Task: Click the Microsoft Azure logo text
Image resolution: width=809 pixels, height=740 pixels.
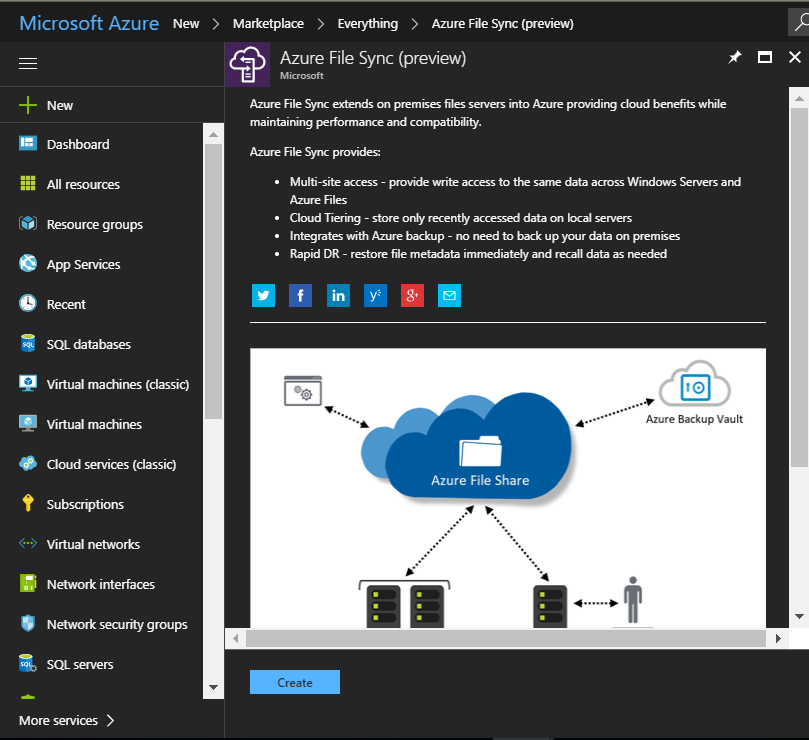Action: click(89, 23)
